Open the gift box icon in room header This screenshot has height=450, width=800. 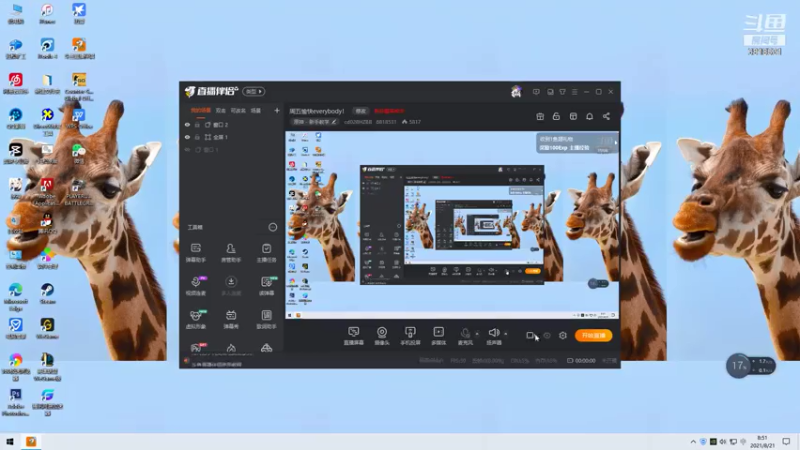pyautogui.click(x=540, y=116)
